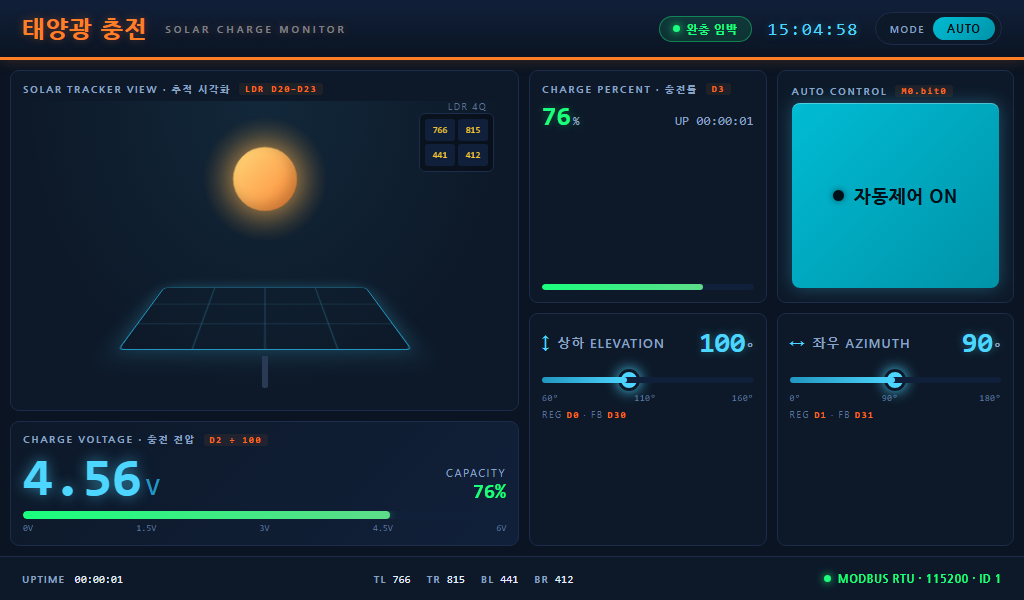
Task: Click the clock reading 15:04:58
Action: coord(812,29)
